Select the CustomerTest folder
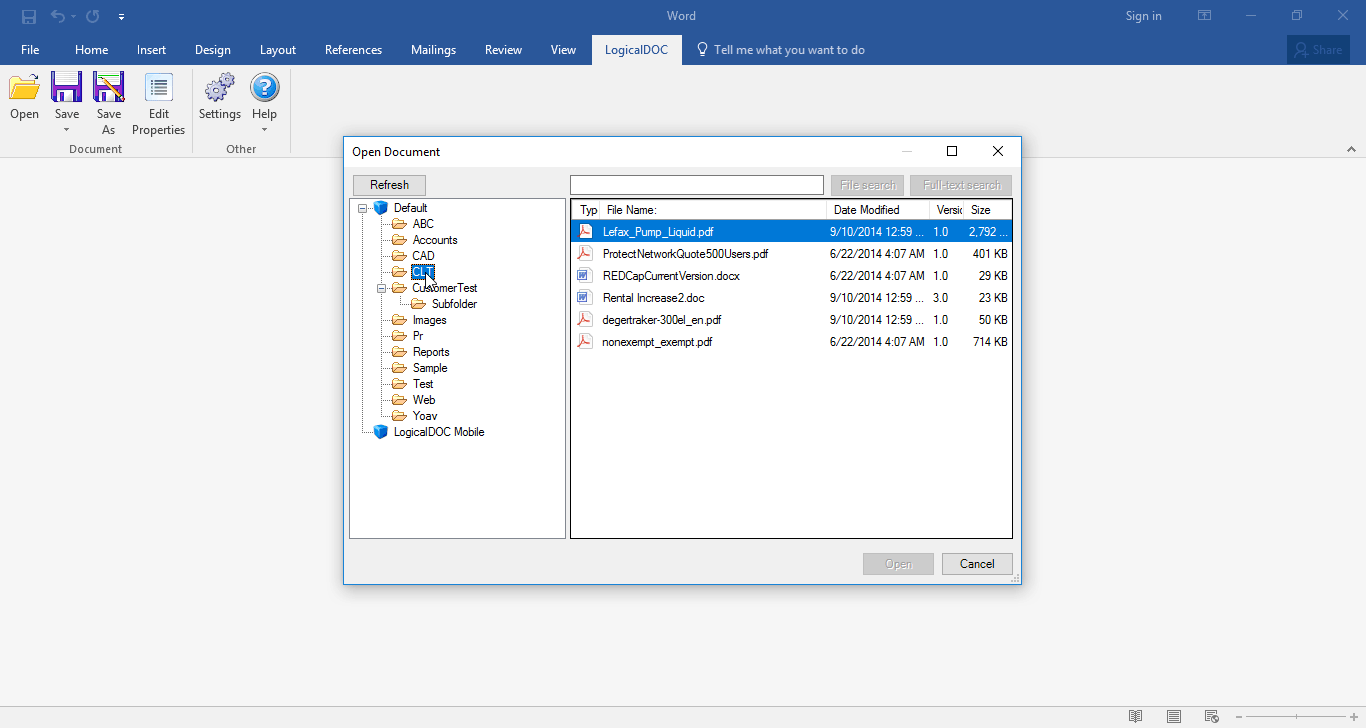 pos(445,288)
